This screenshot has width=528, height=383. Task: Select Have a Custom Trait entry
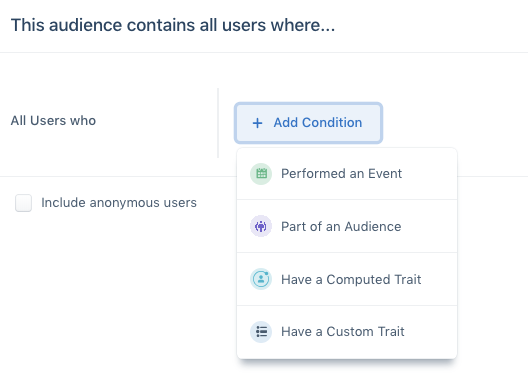pos(347,332)
